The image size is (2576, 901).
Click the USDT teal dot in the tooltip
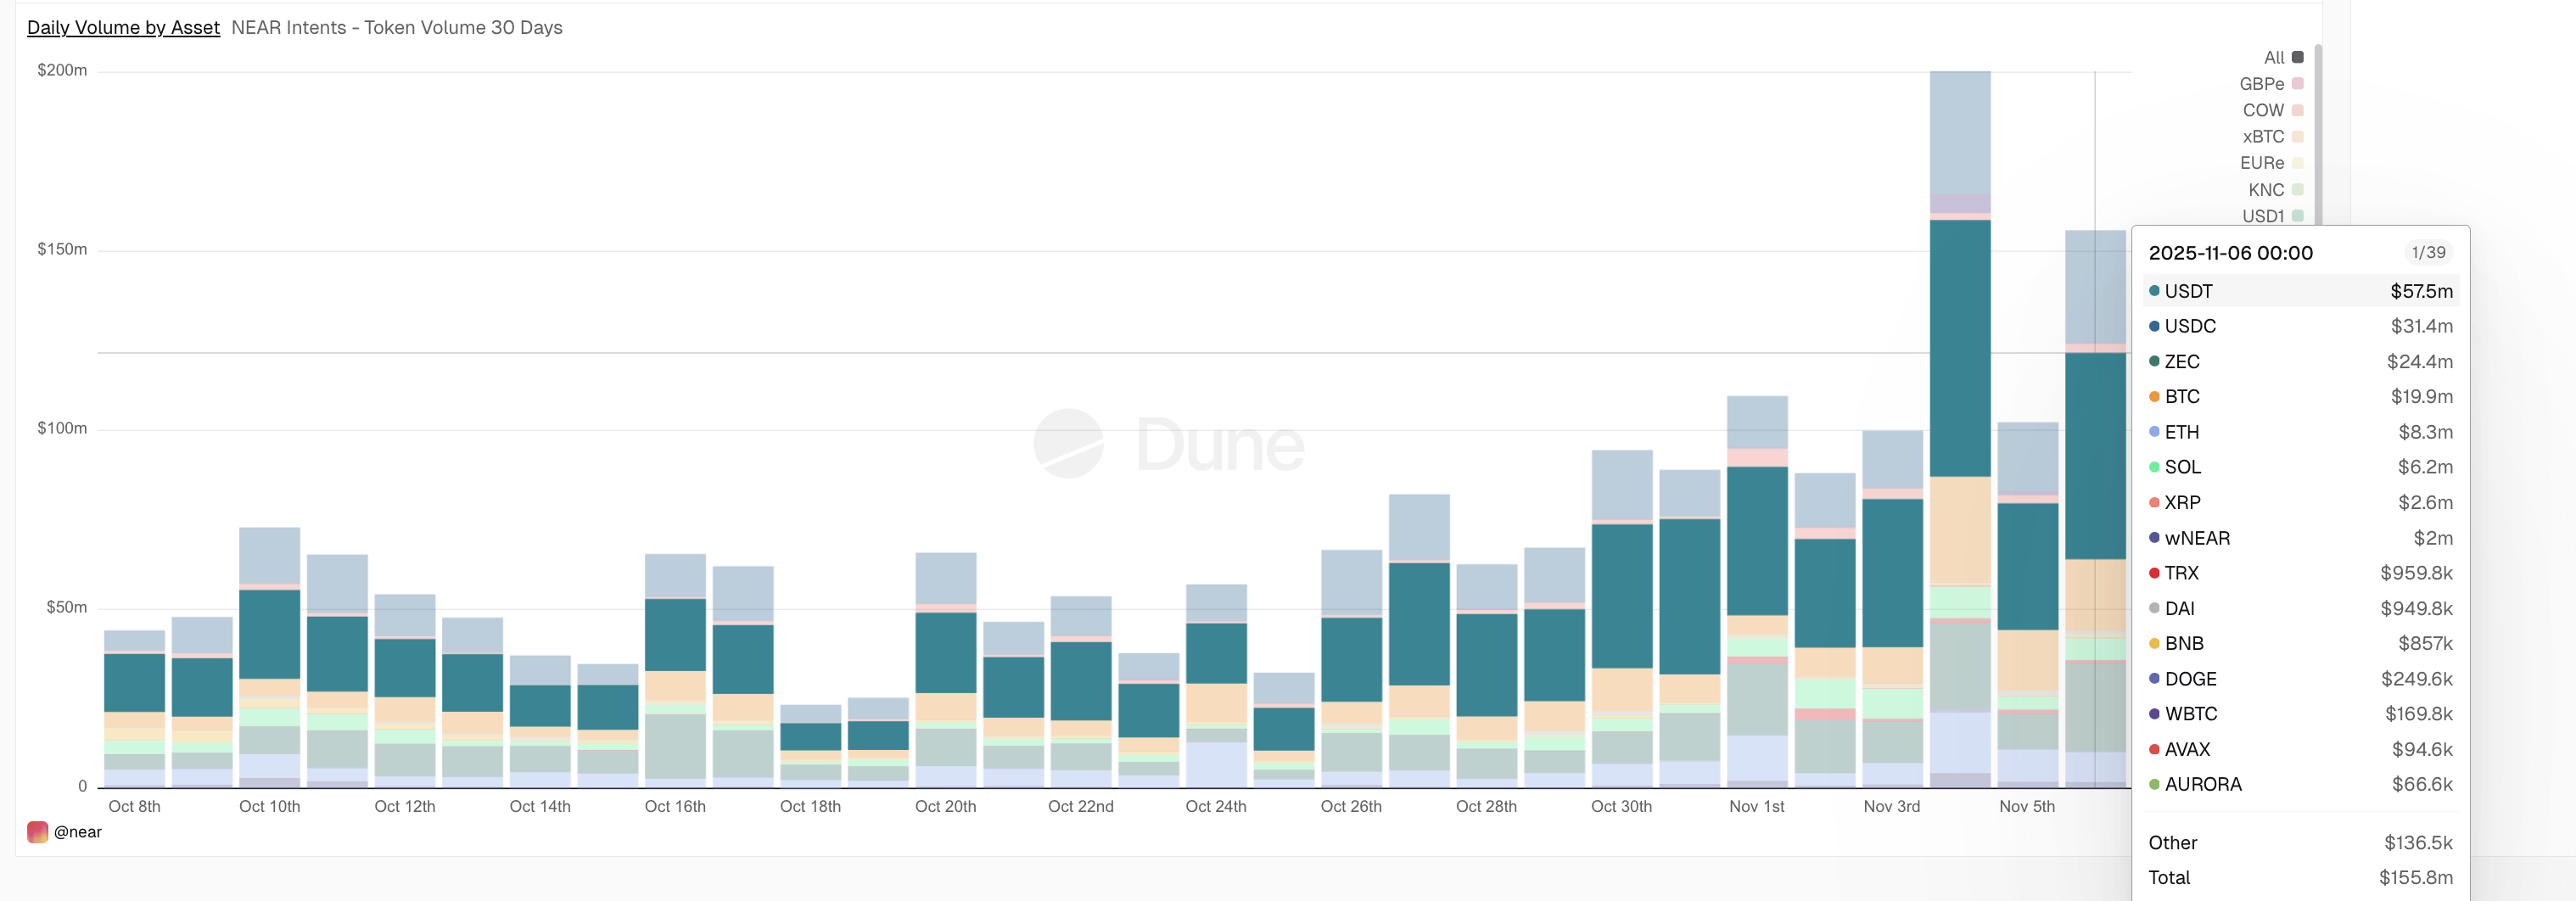click(2154, 291)
